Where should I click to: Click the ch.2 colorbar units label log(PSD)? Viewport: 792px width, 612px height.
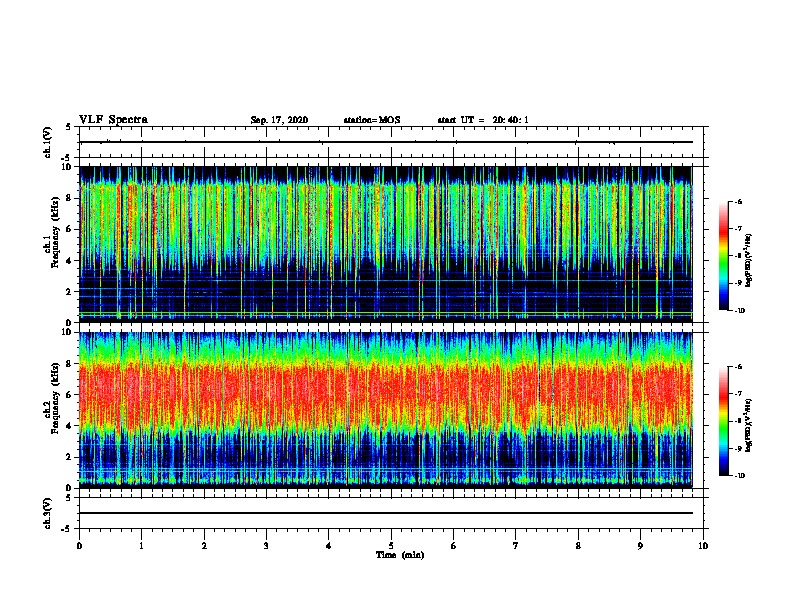(x=749, y=425)
